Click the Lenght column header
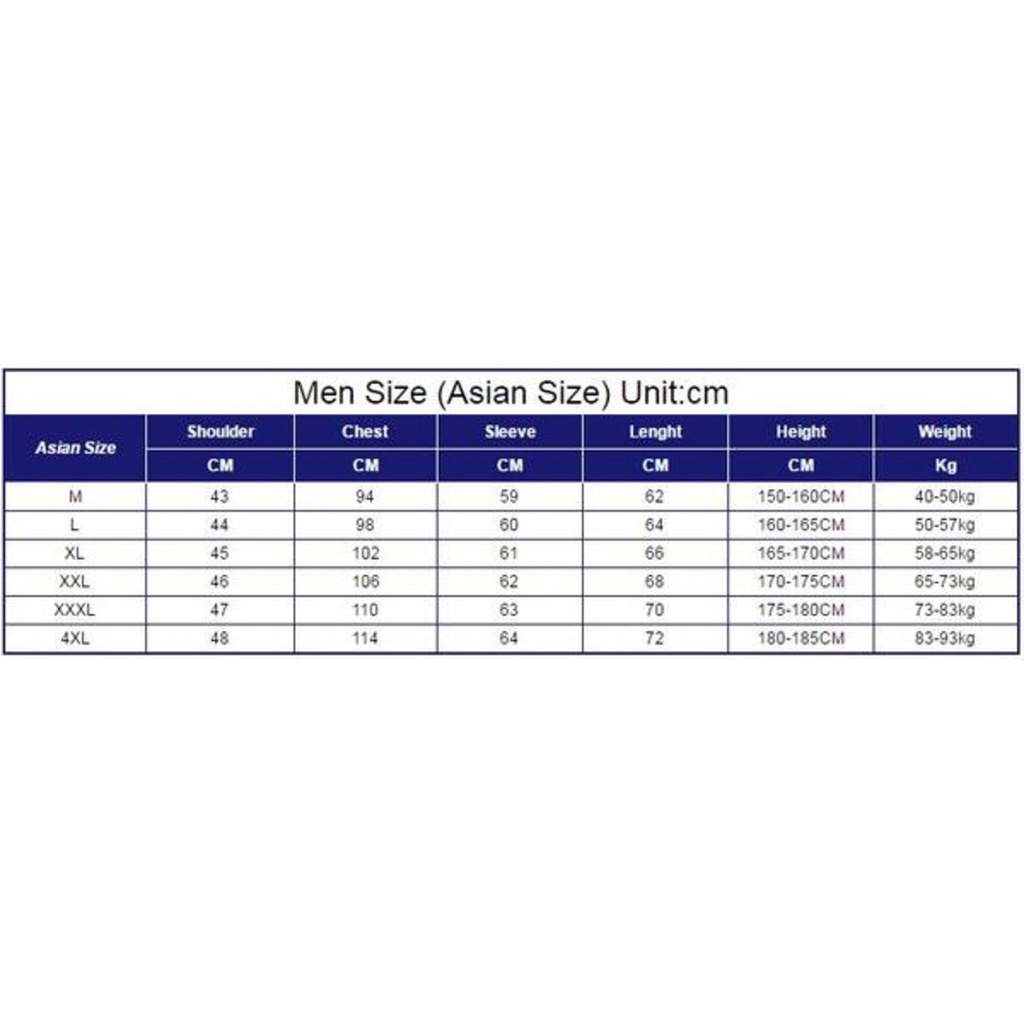Image resolution: width=1024 pixels, height=1024 pixels. [655, 432]
